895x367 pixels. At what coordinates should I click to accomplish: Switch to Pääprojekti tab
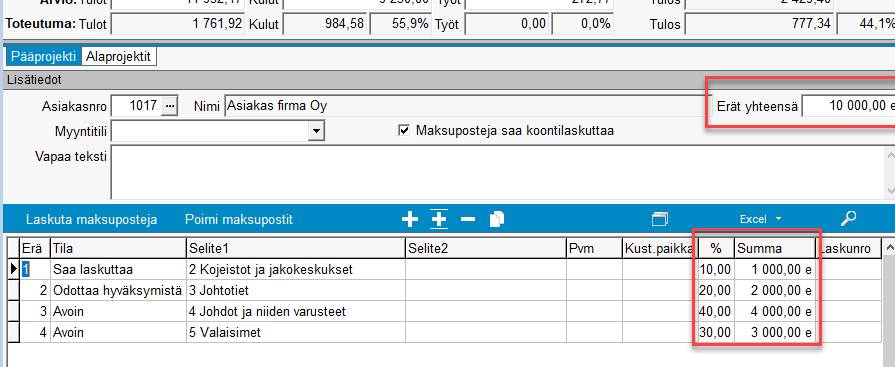point(43,57)
